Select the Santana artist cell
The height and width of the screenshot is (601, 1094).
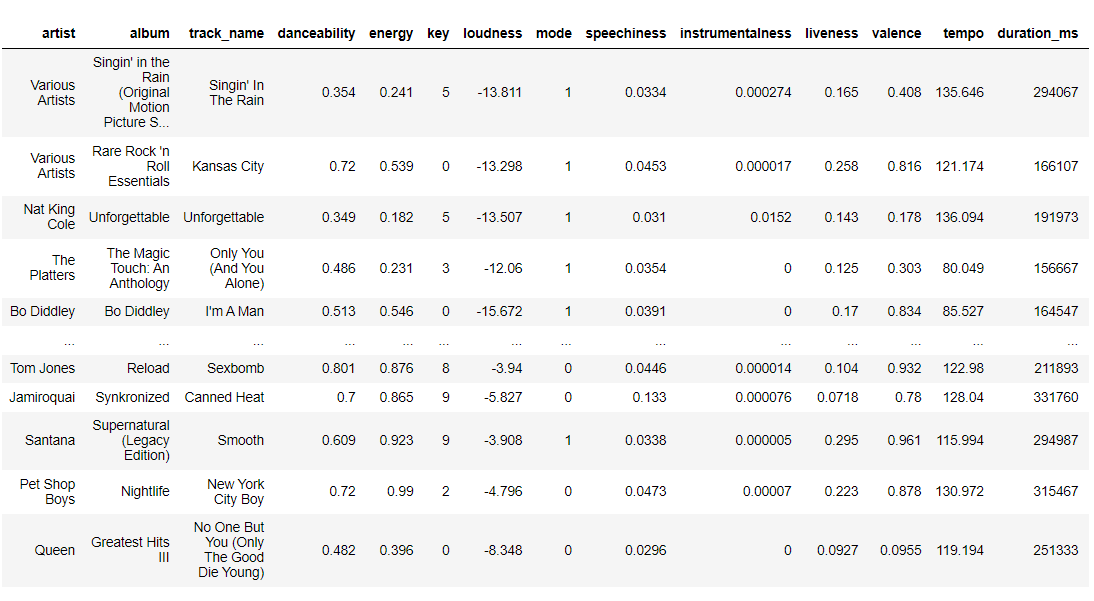(x=50, y=440)
